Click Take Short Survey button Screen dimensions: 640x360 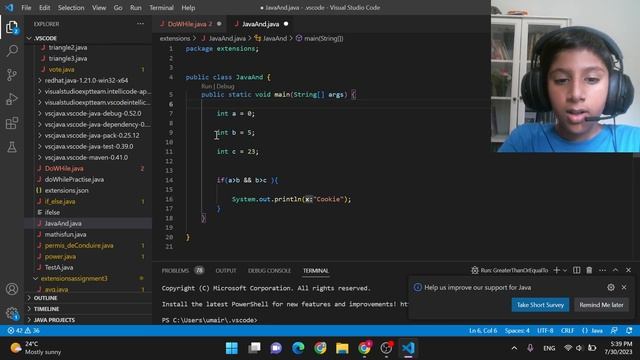coord(540,305)
